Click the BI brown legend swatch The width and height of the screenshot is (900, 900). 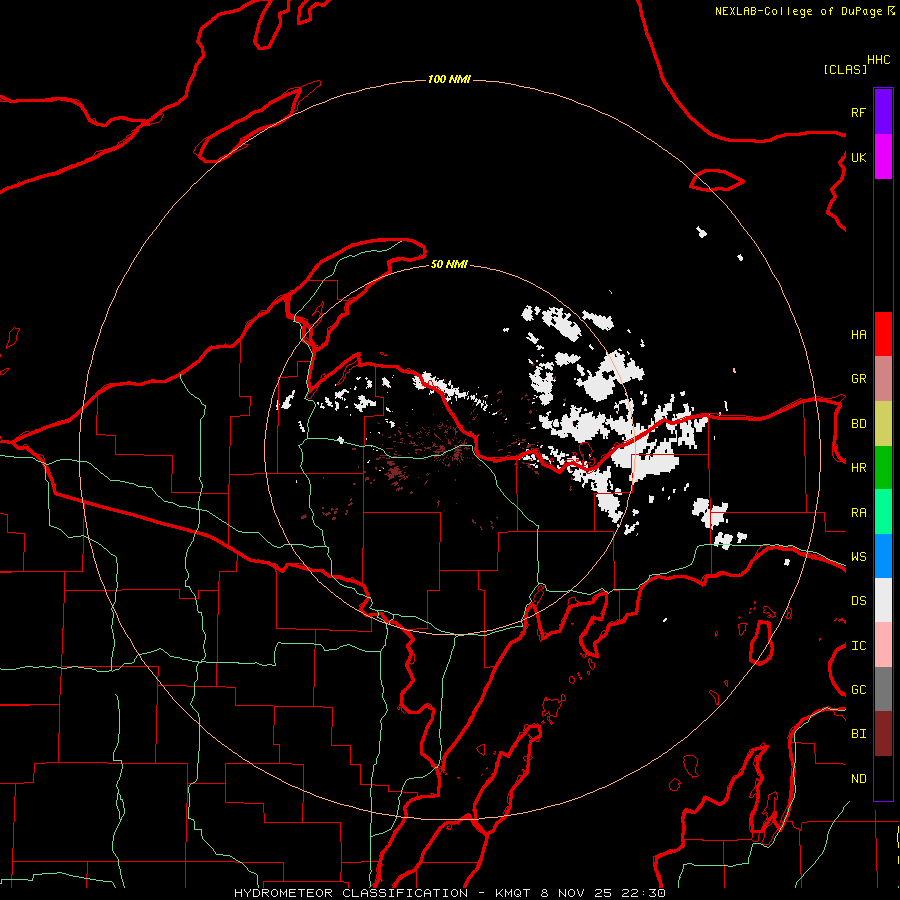pos(883,734)
